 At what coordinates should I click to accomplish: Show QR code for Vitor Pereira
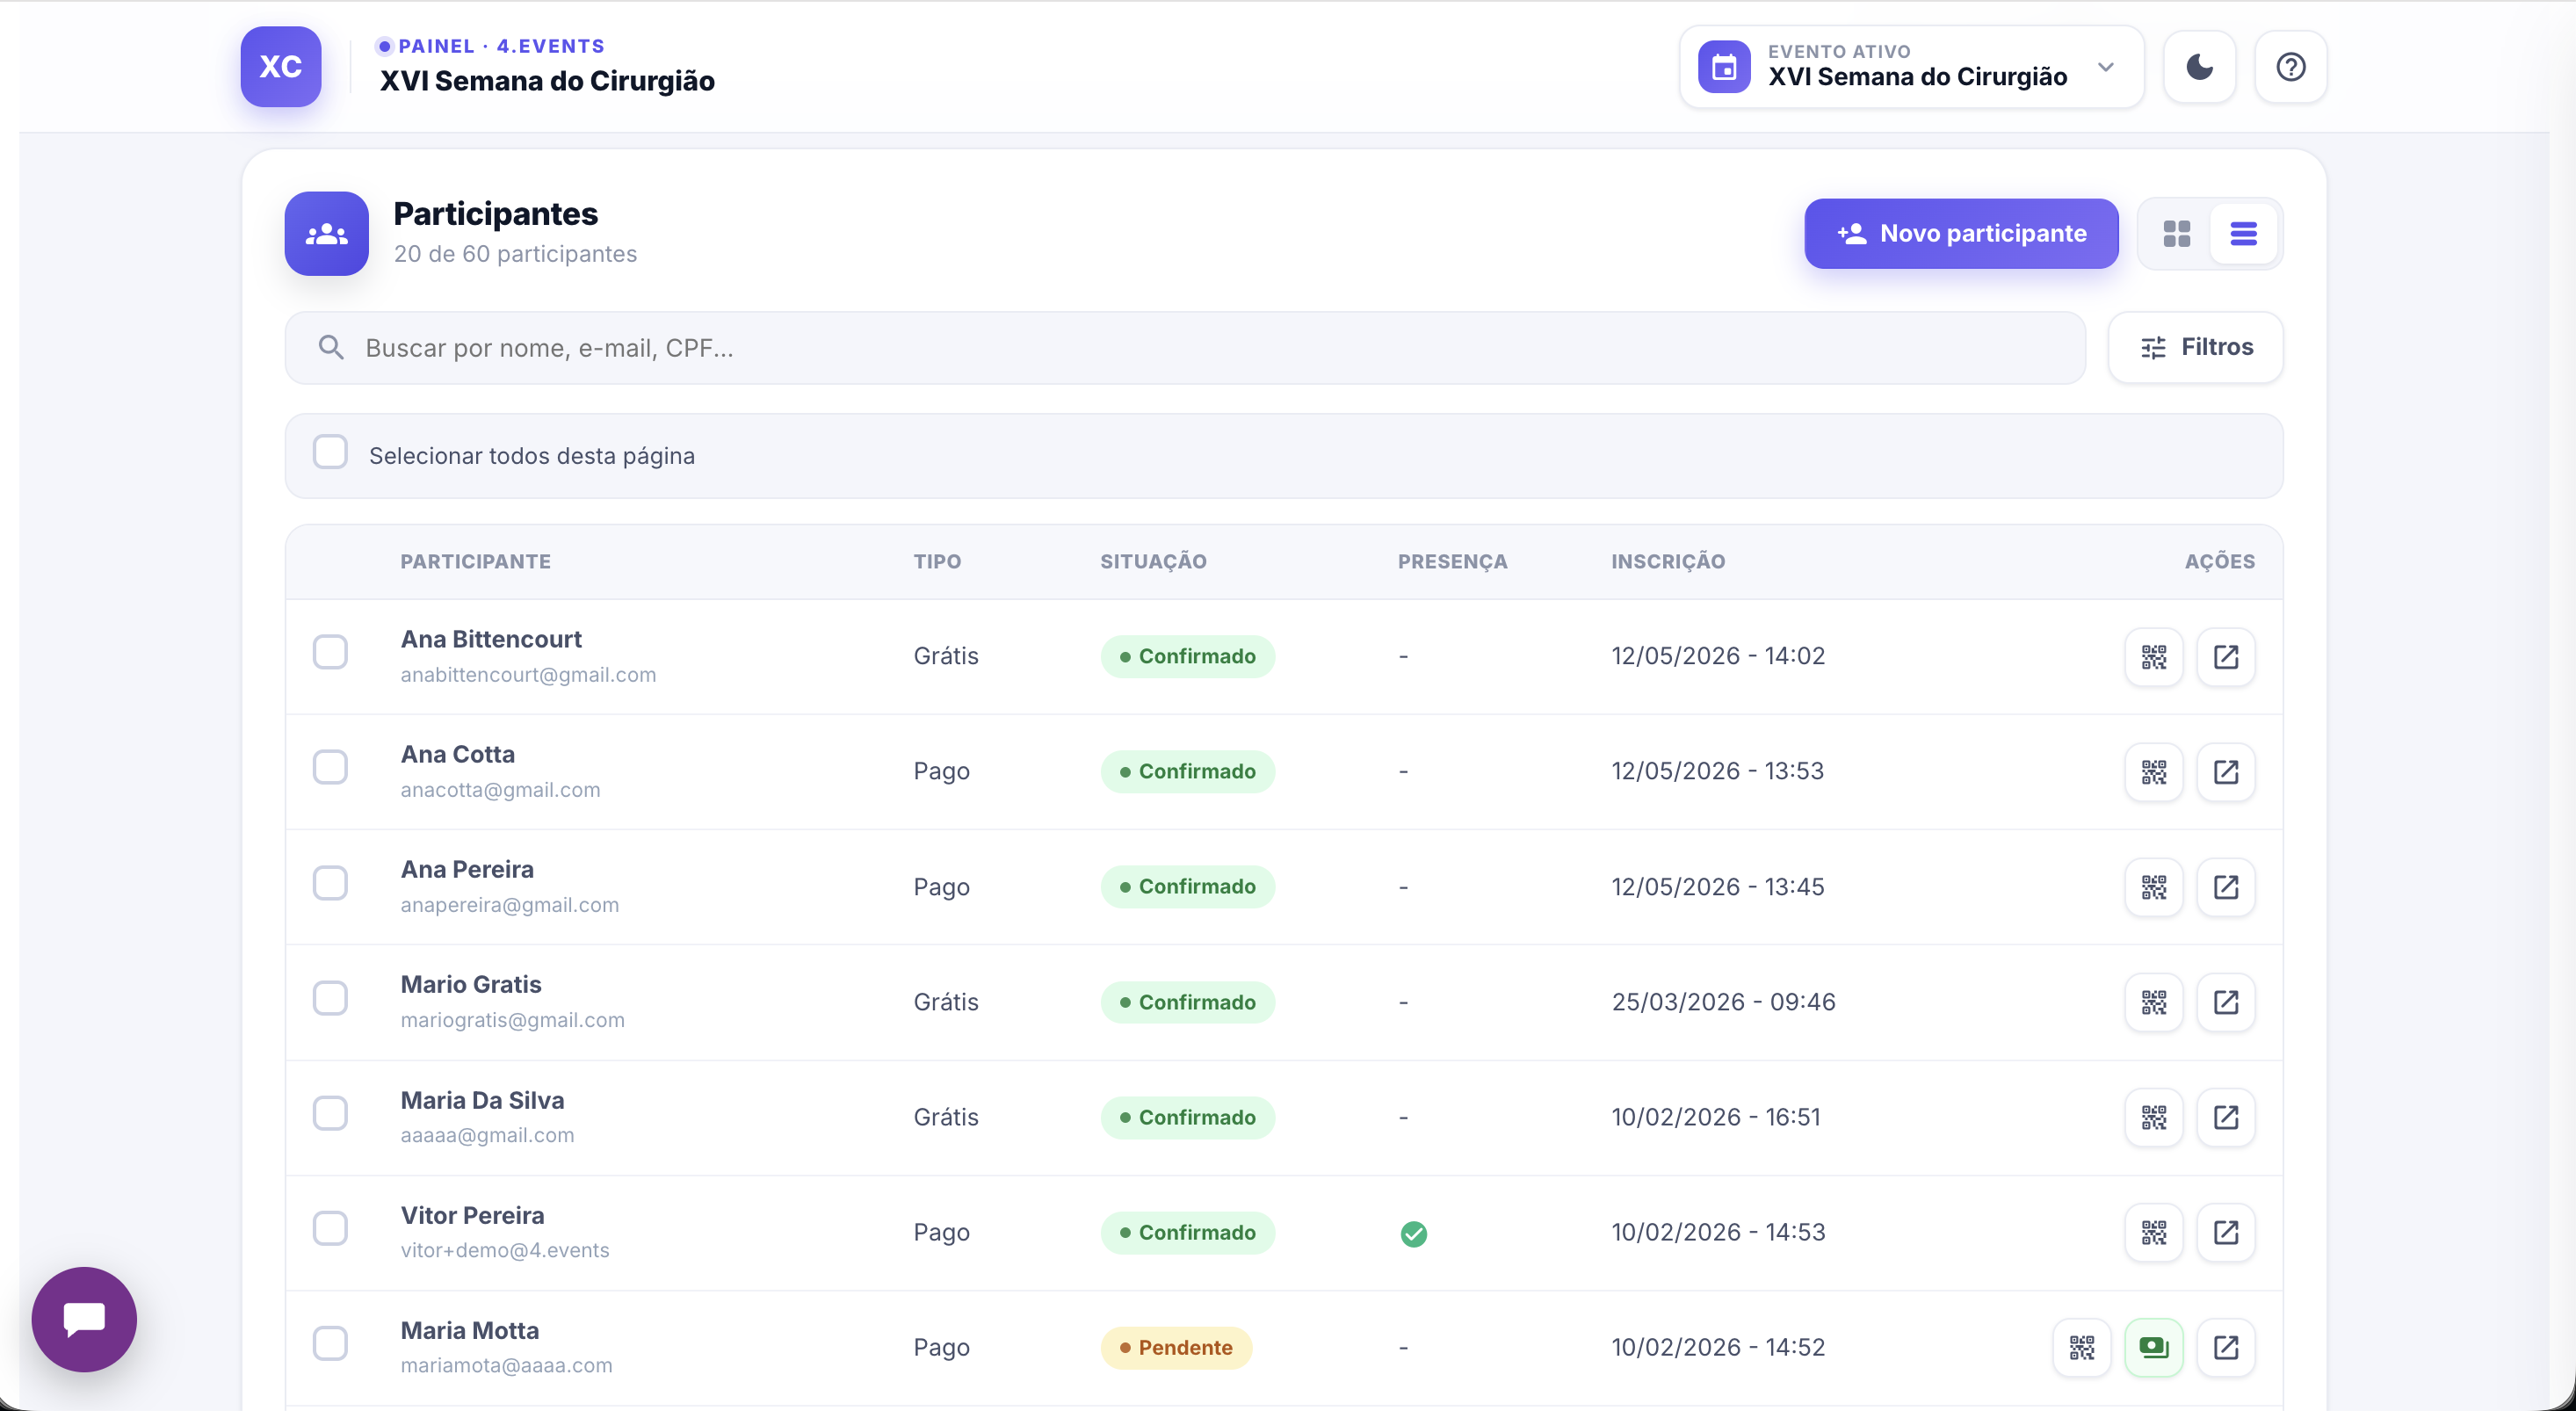[x=2153, y=1232]
